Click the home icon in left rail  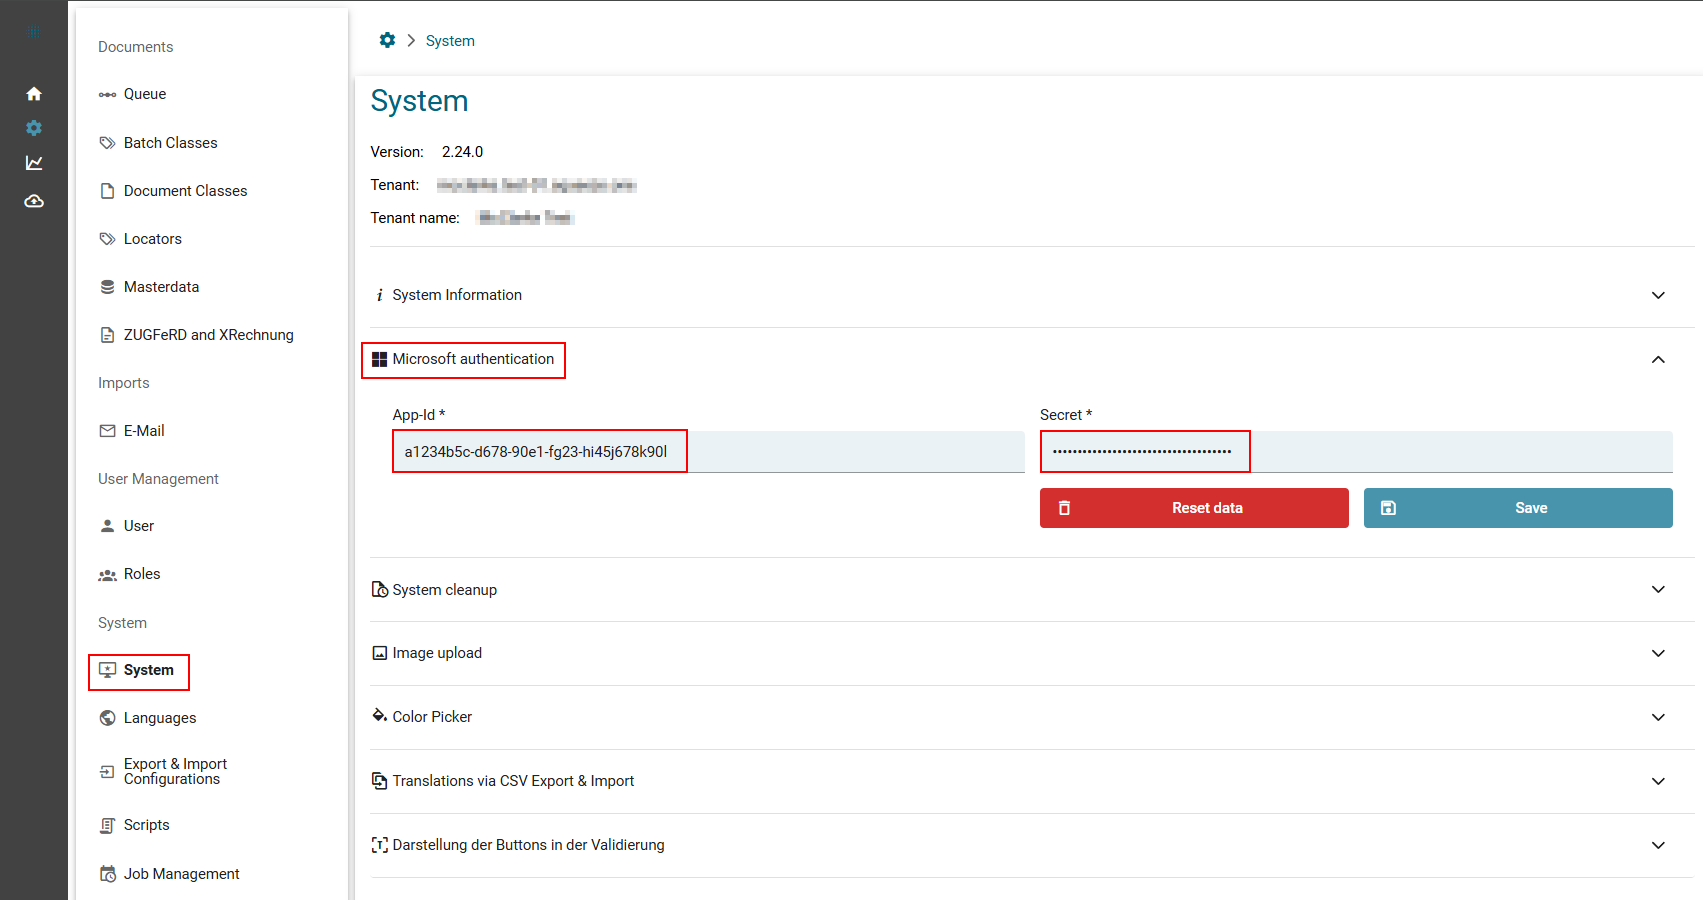pyautogui.click(x=34, y=94)
